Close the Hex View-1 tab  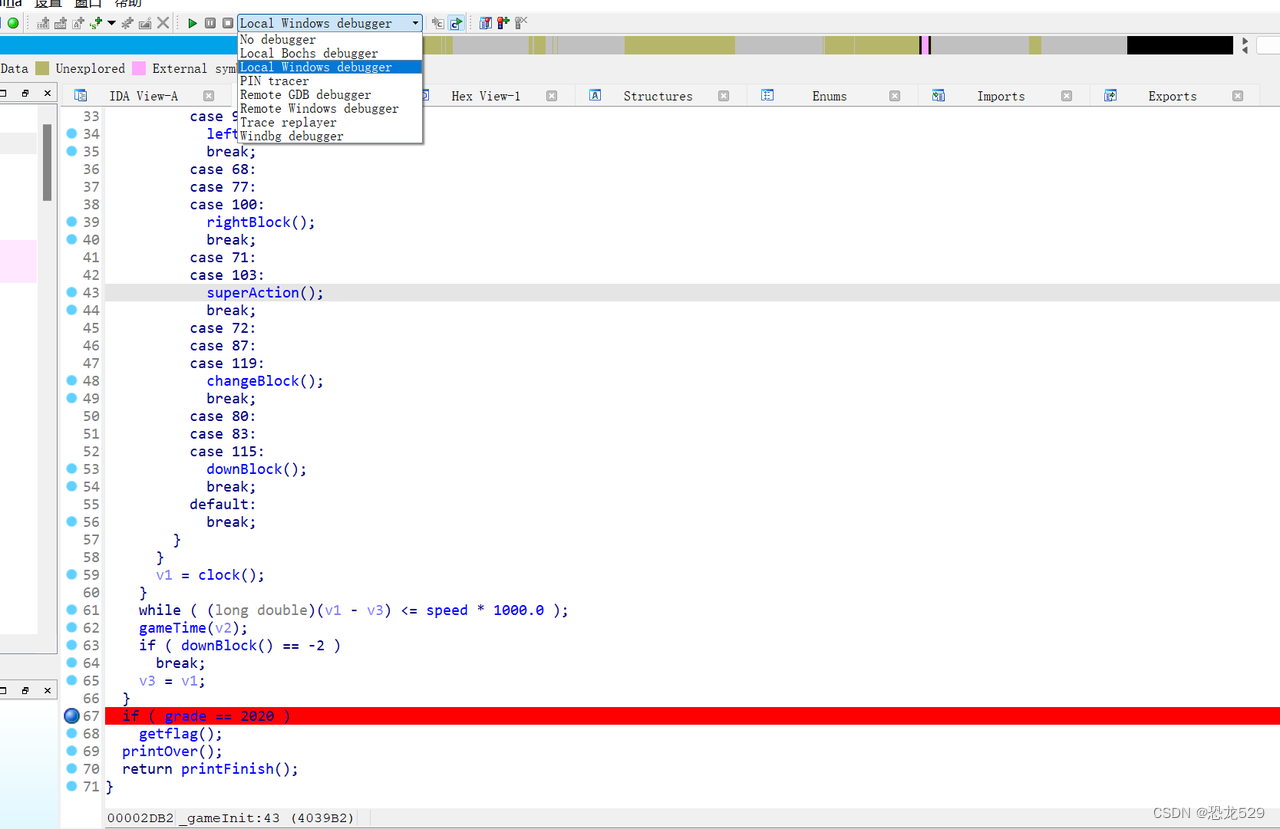(x=552, y=96)
